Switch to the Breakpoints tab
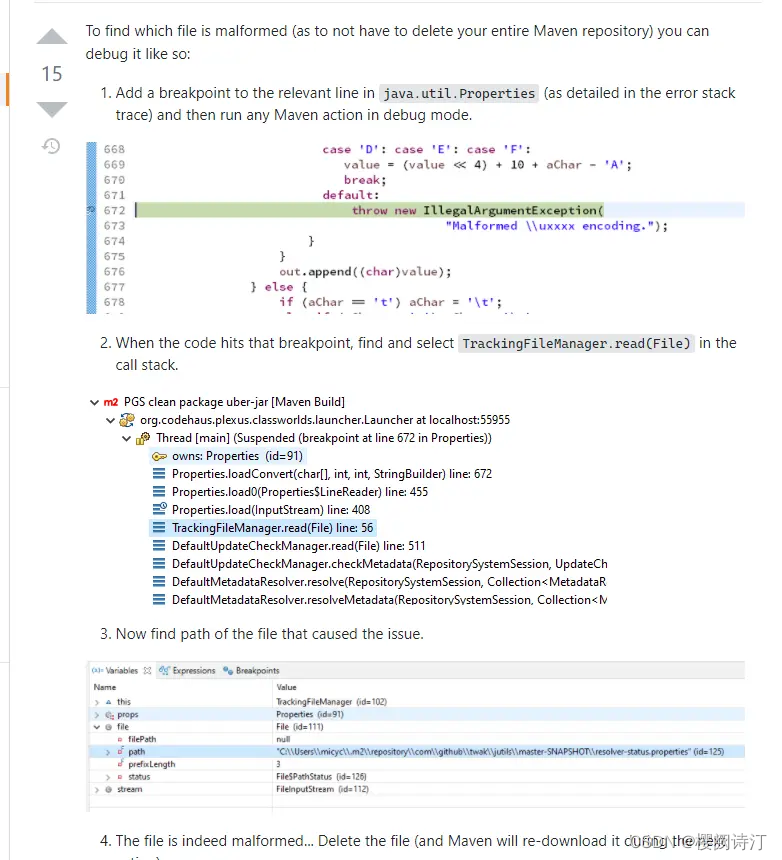This screenshot has width=782, height=860. (251, 671)
